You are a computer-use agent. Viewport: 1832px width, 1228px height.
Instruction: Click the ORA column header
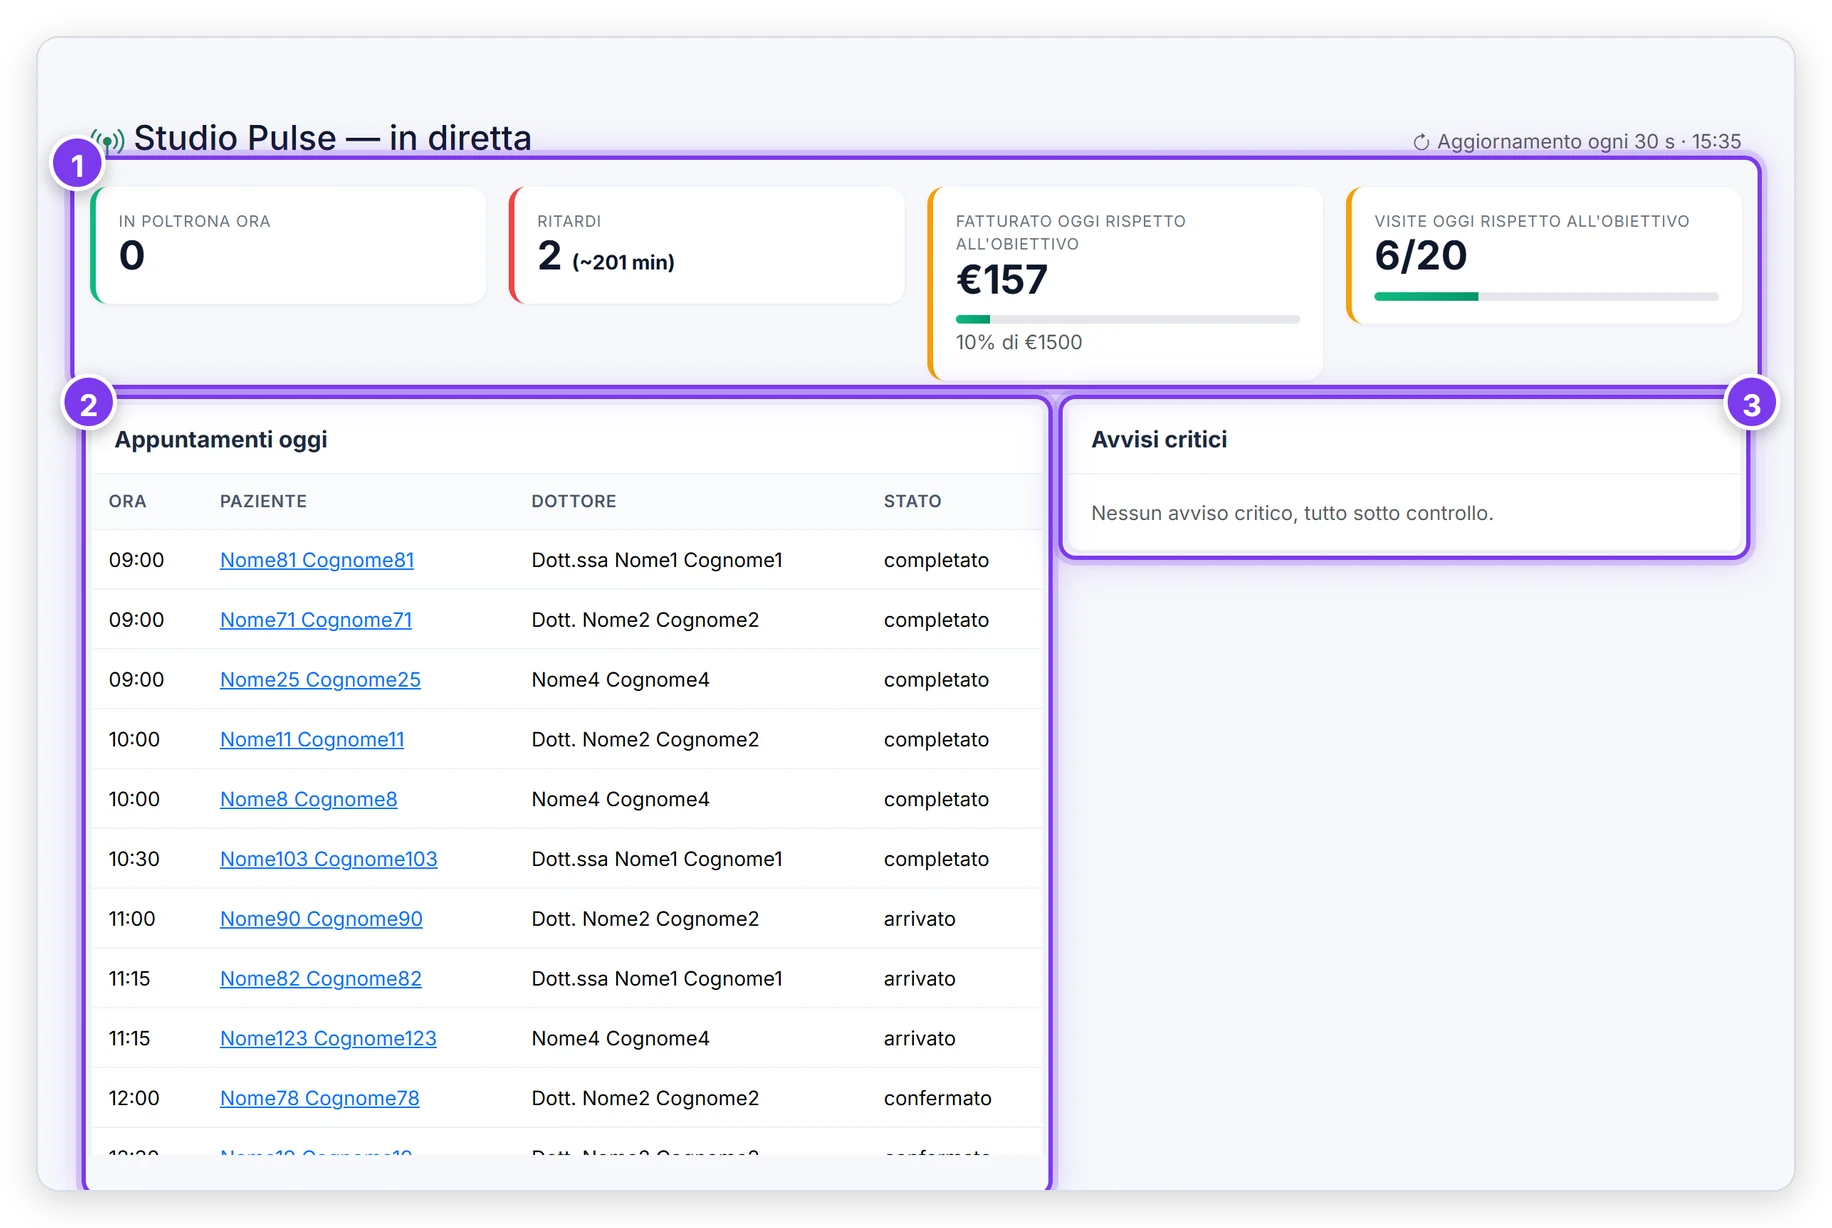(128, 501)
